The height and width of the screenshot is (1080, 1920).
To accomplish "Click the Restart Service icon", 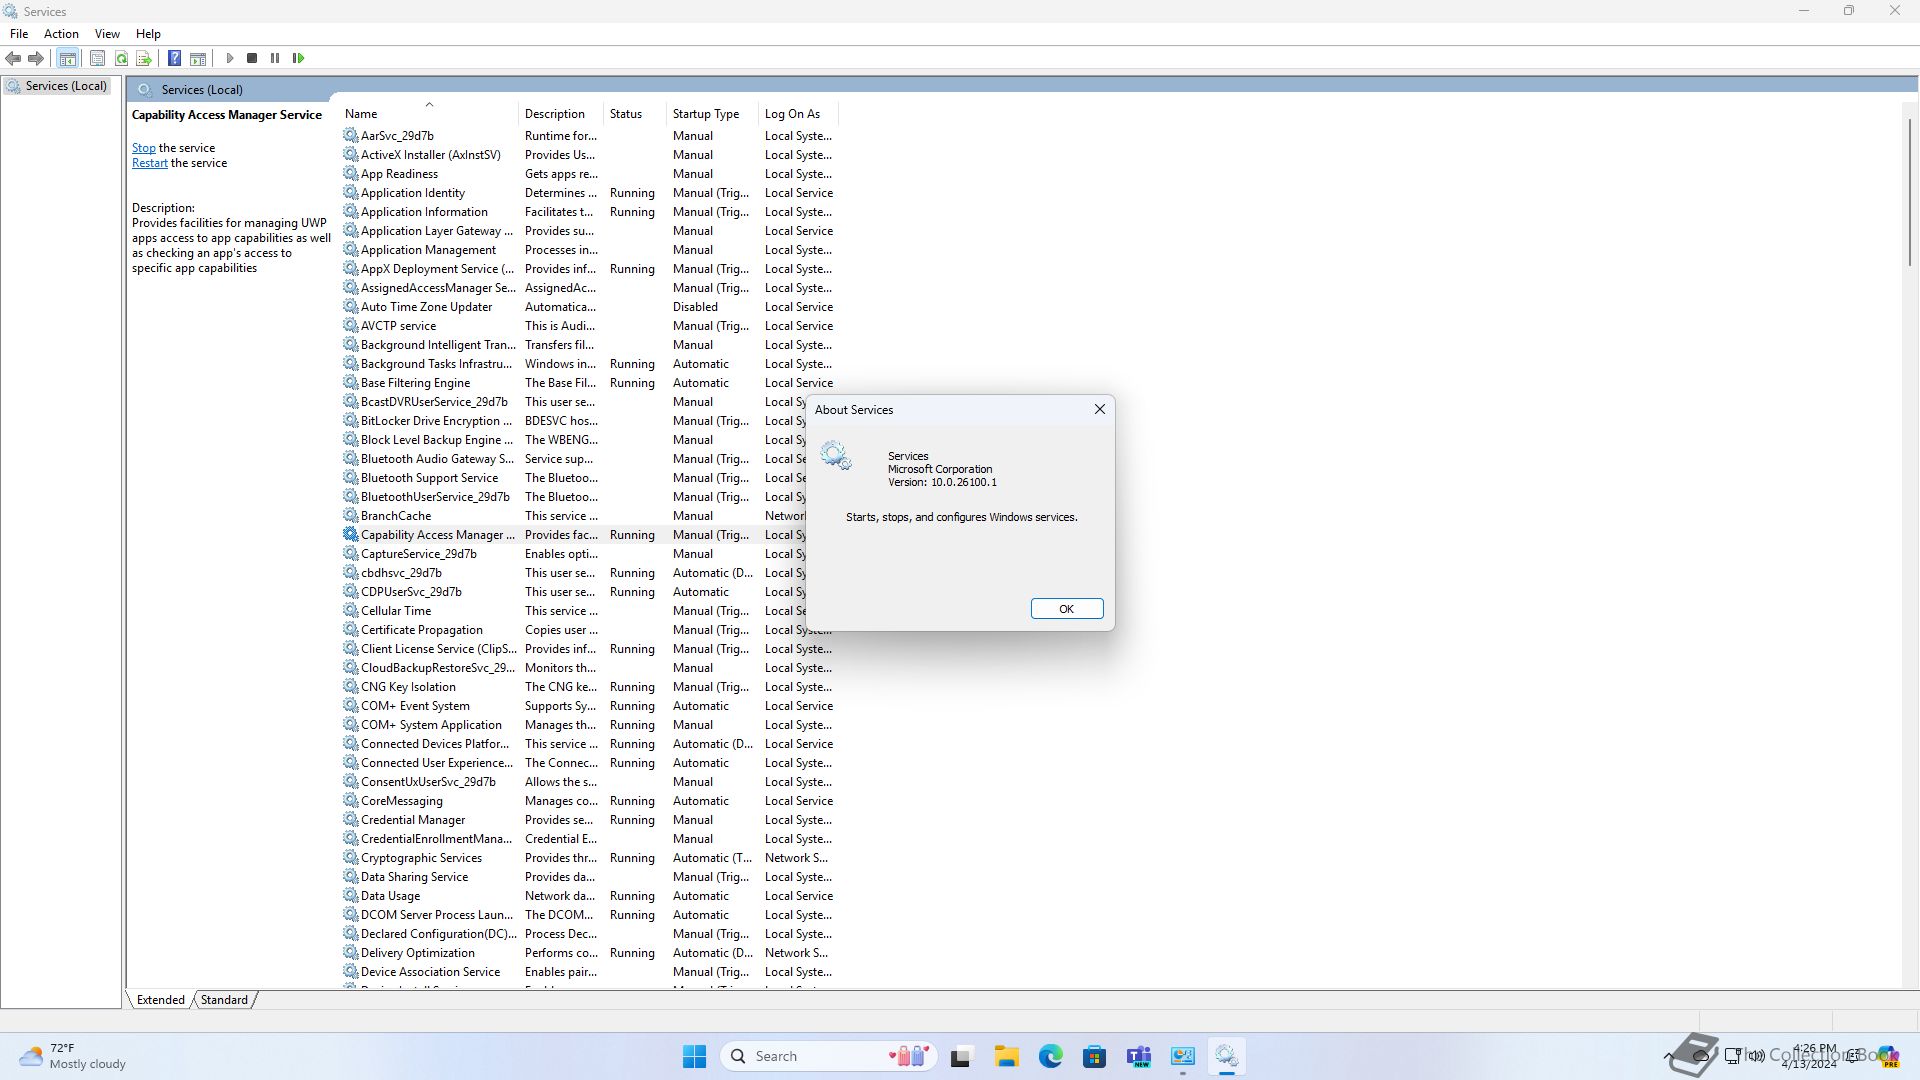I will [x=298, y=58].
